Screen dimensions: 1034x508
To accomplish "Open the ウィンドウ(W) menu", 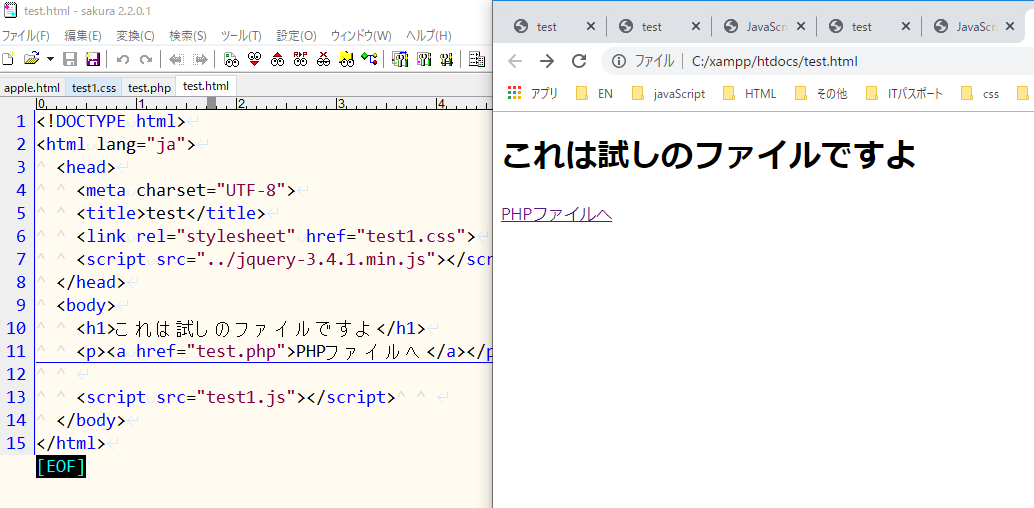I will 361,35.
